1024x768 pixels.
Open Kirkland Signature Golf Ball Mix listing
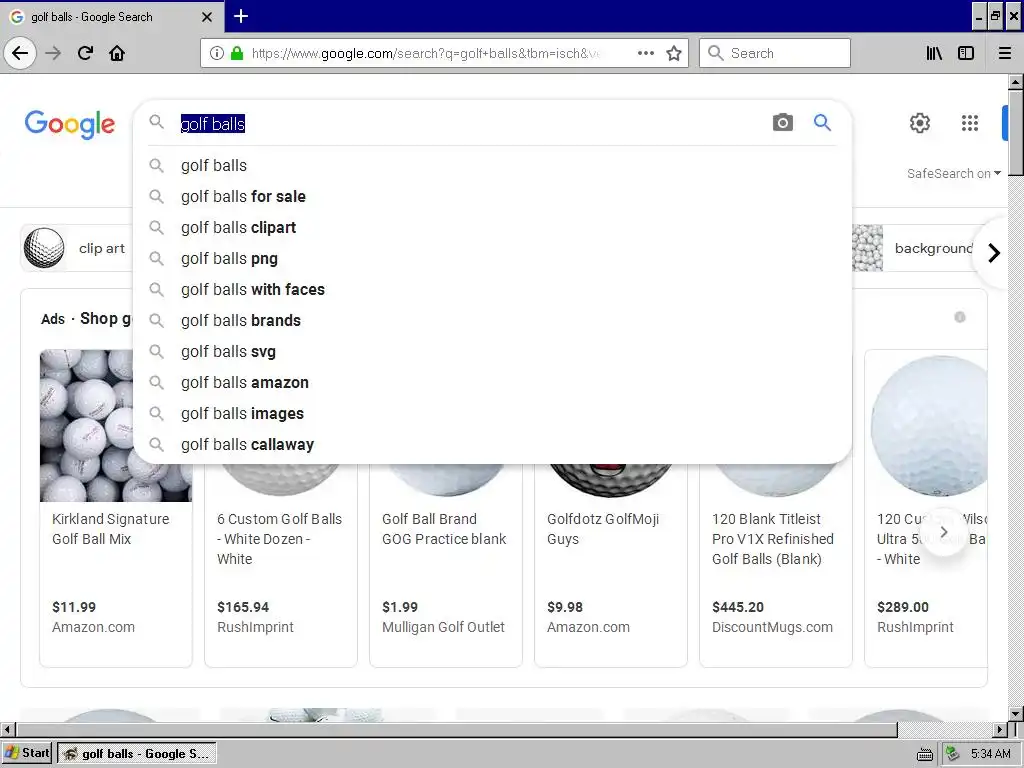click(110, 529)
